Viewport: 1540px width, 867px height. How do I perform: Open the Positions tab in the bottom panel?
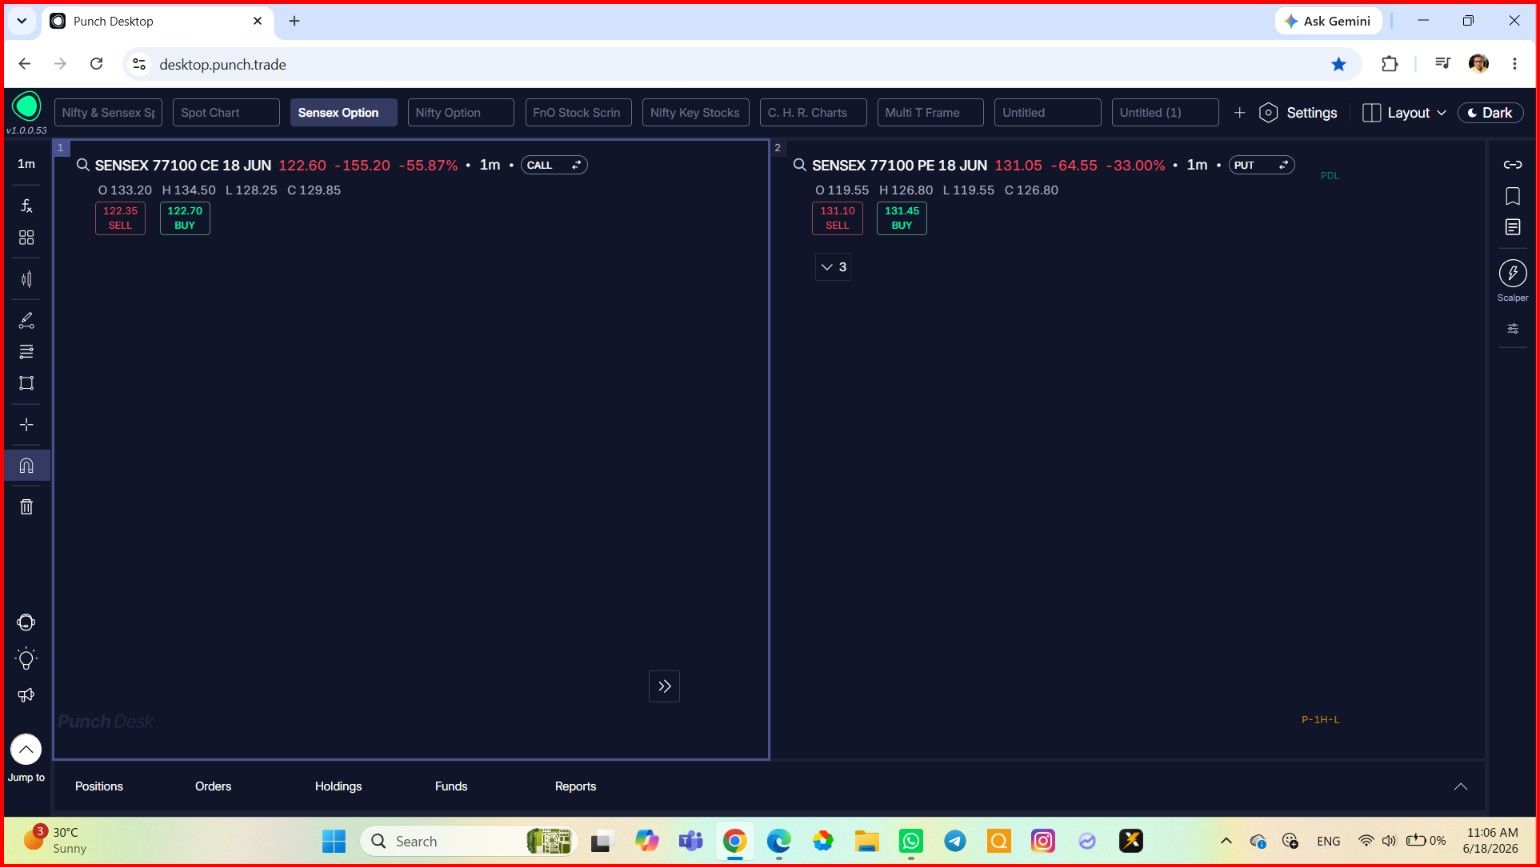click(x=99, y=786)
